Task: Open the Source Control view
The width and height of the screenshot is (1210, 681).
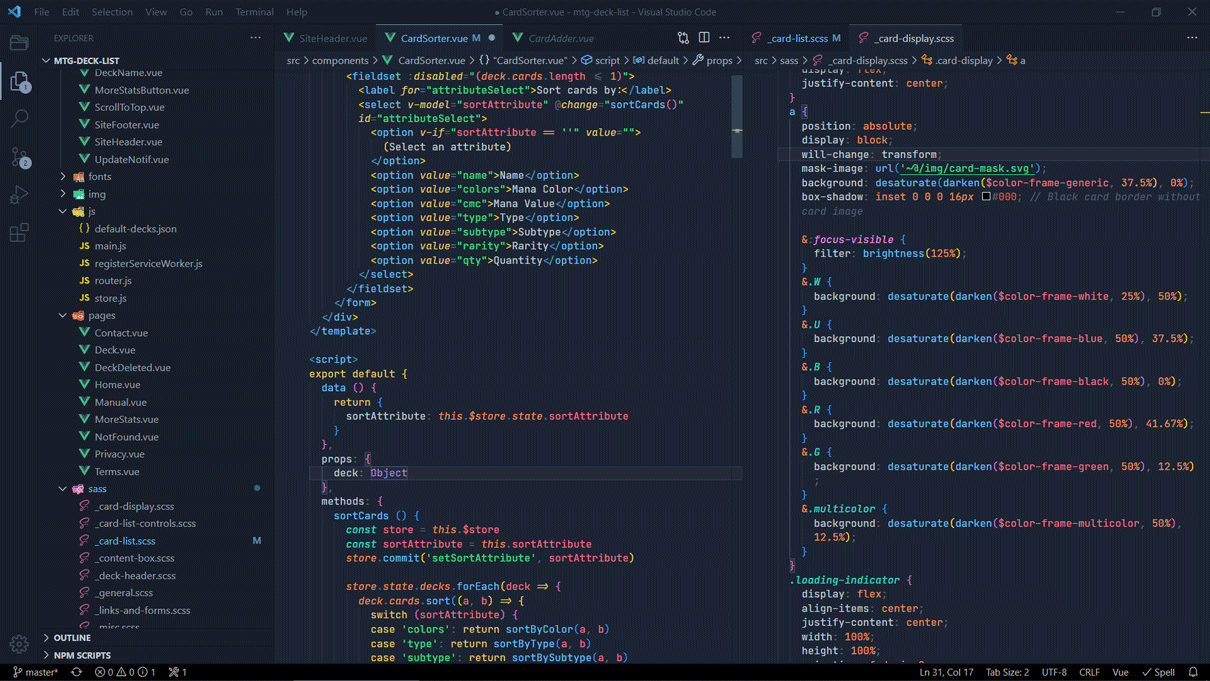Action: [19, 157]
